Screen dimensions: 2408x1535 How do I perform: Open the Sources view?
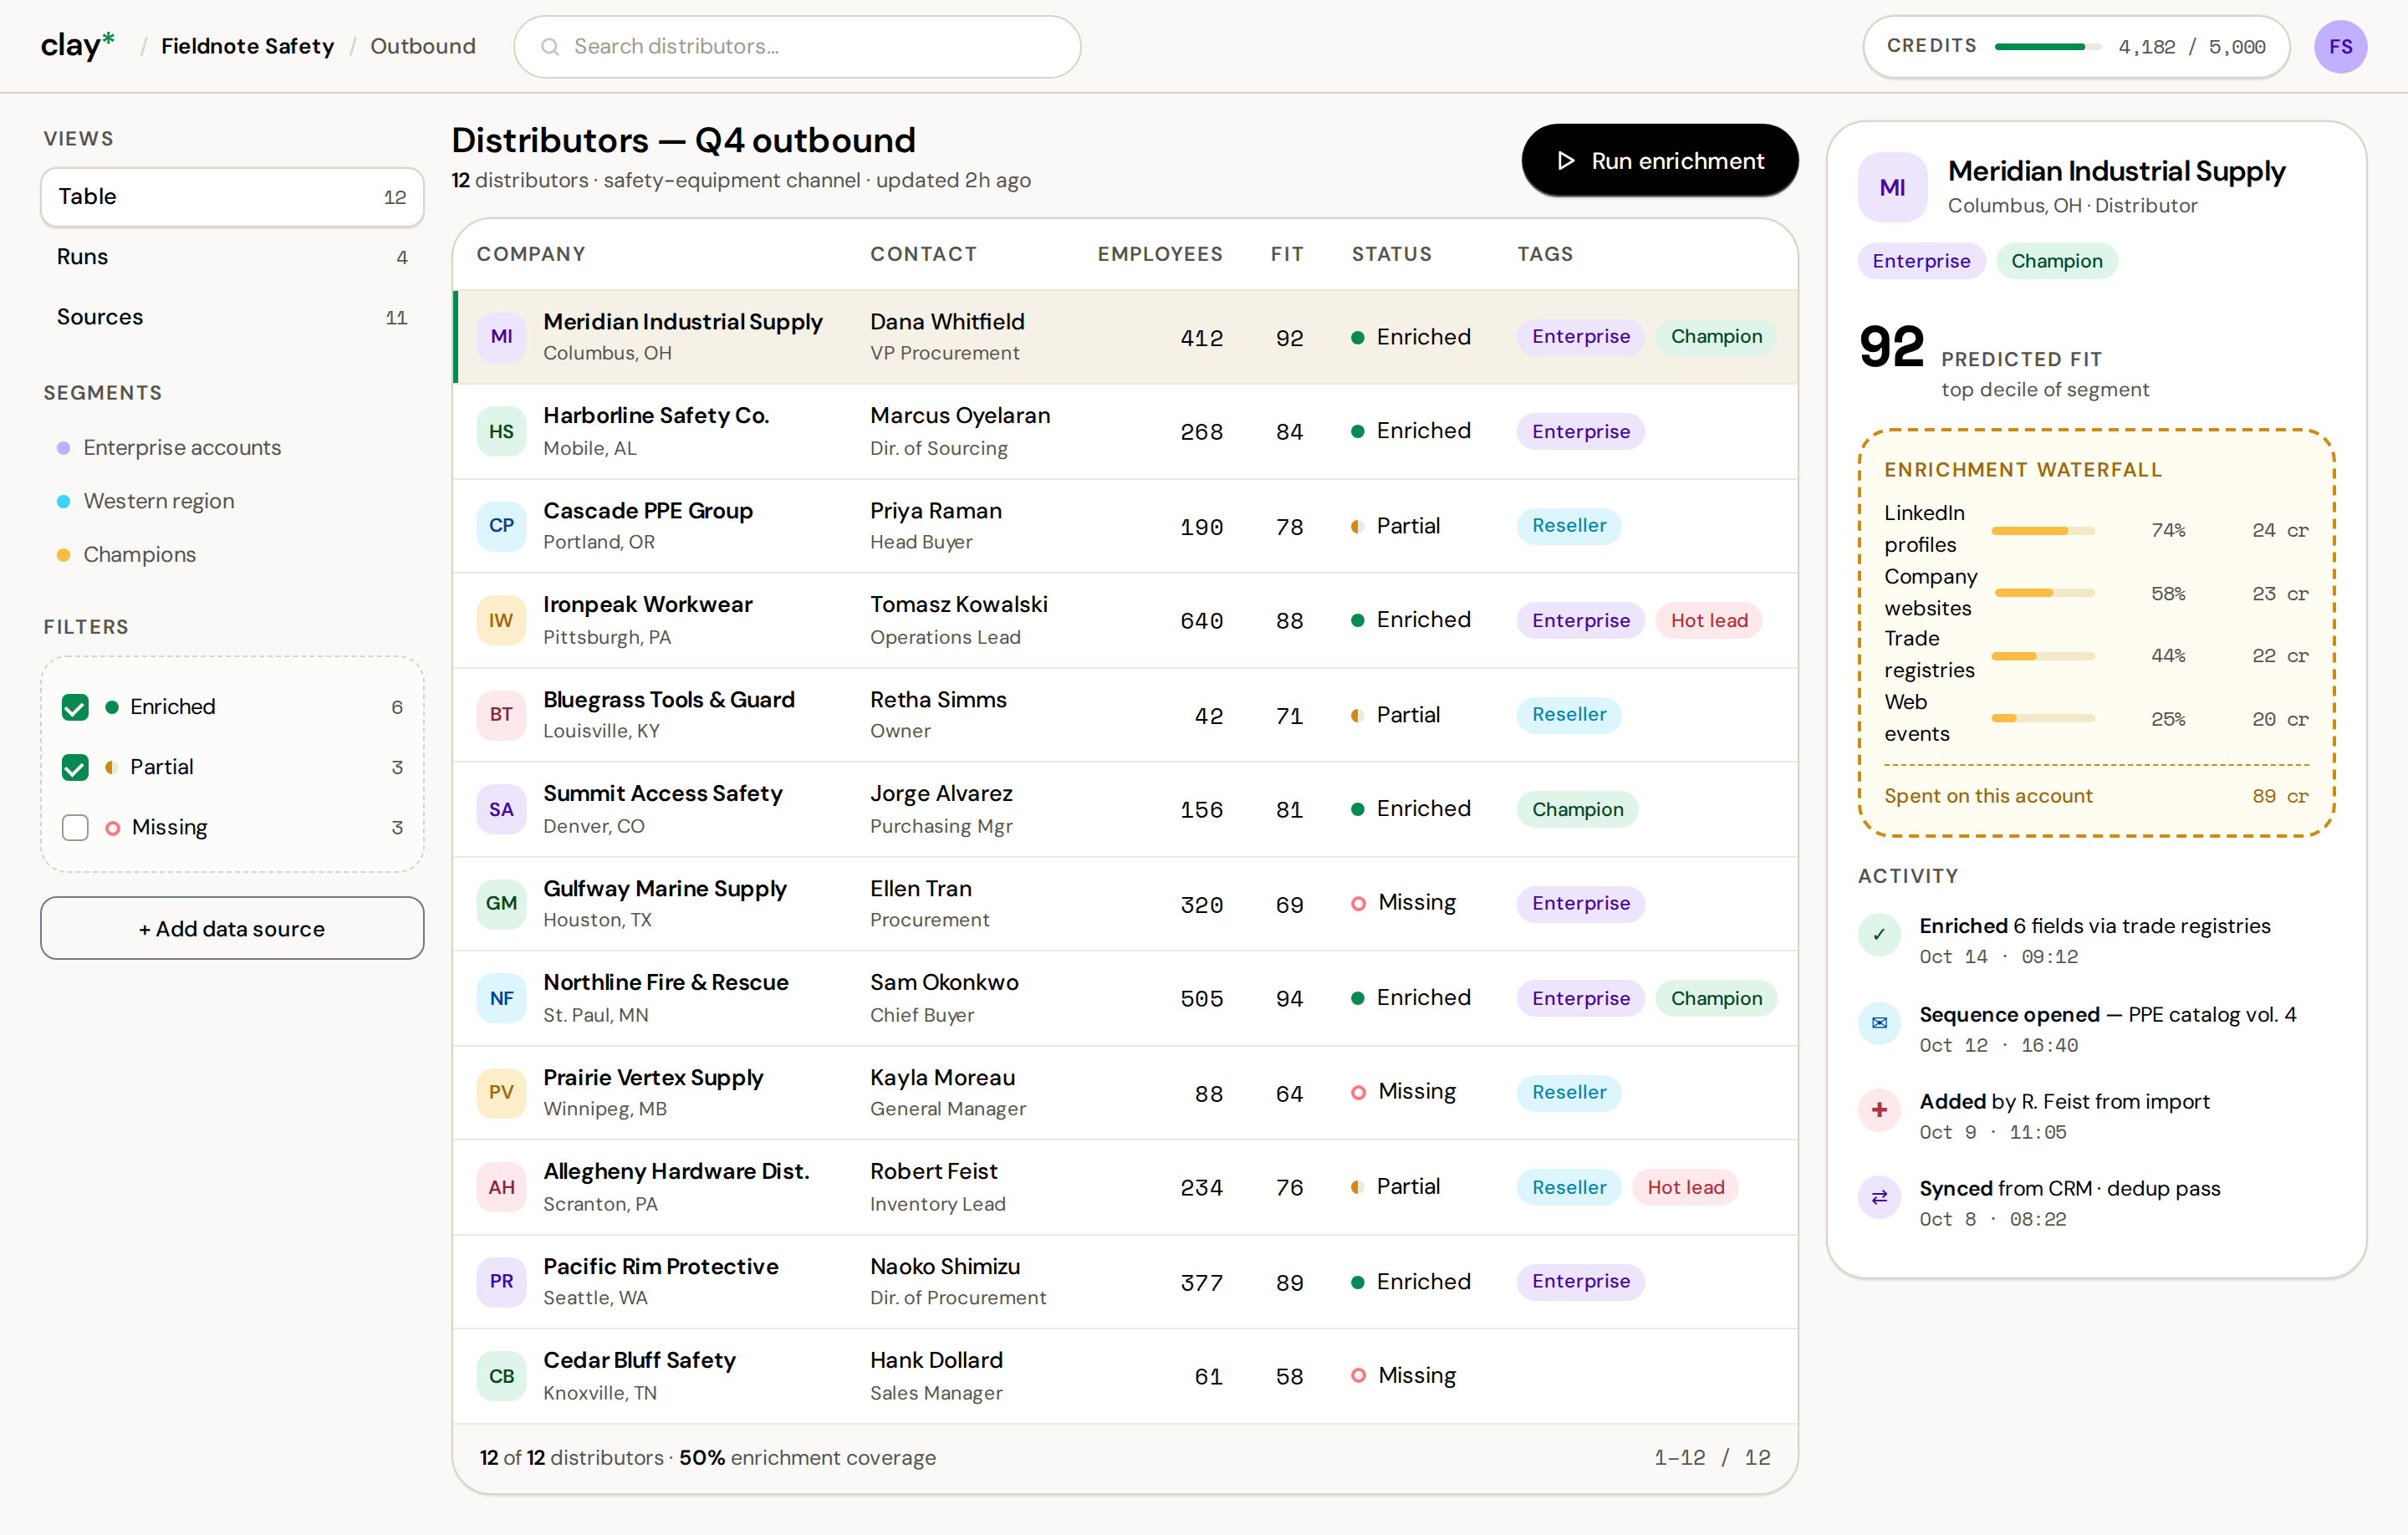click(232, 317)
